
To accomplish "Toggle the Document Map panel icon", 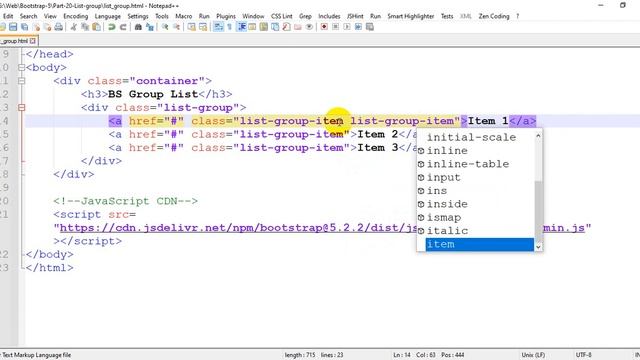I will point(264,27).
